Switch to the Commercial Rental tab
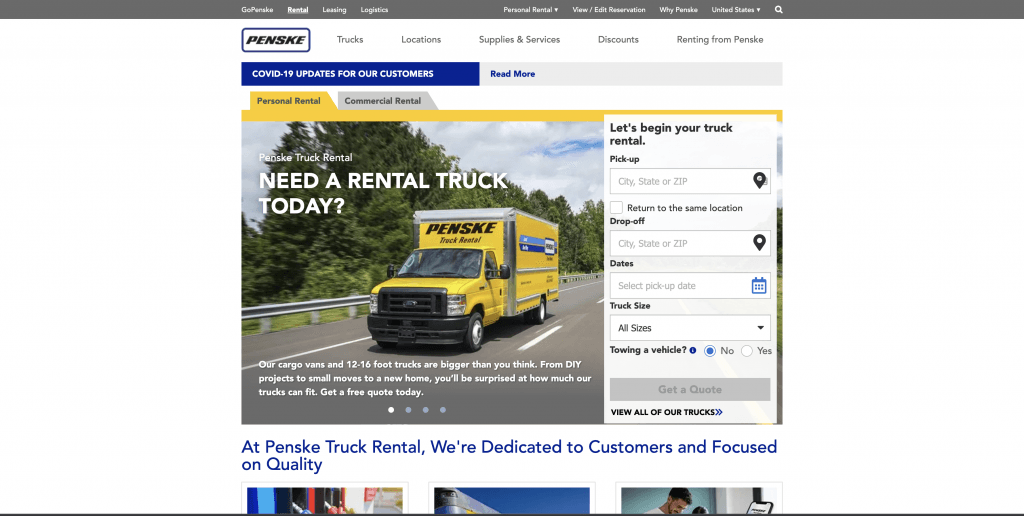Image resolution: width=1024 pixels, height=516 pixels. pyautogui.click(x=383, y=101)
